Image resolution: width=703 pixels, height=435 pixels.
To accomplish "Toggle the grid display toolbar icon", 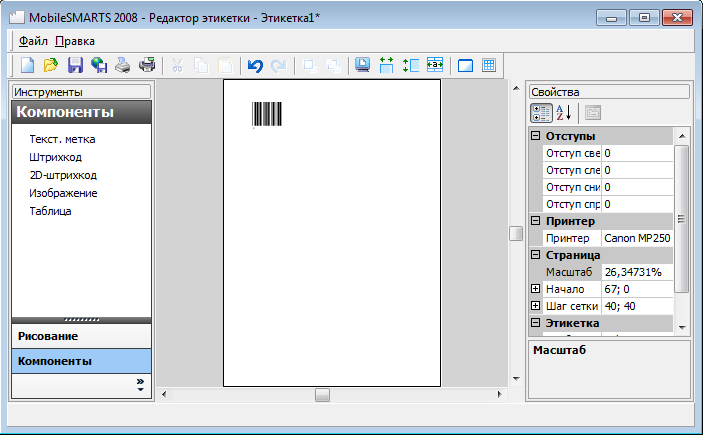I will tap(489, 66).
